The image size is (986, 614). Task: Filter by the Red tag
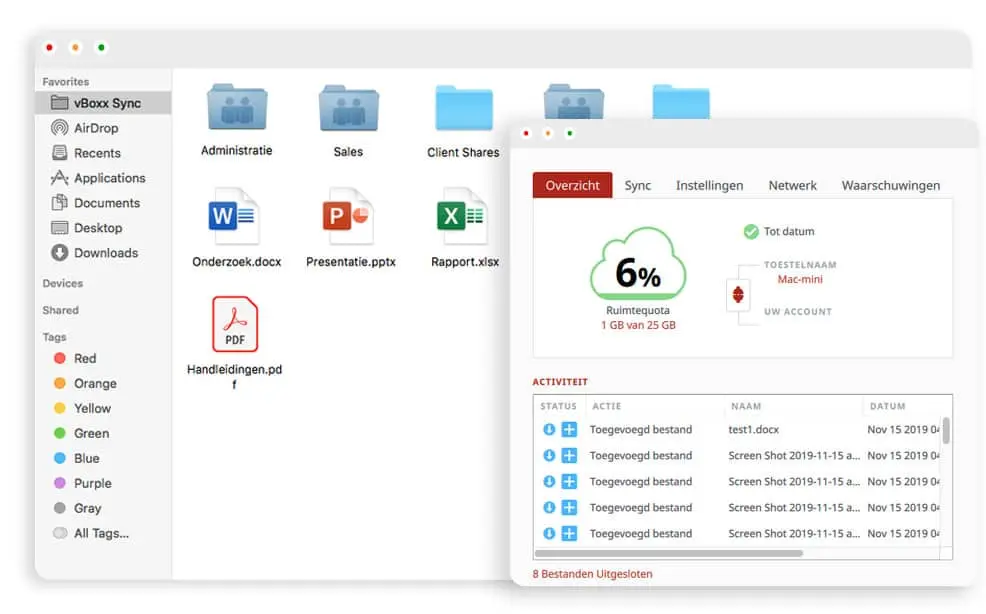[85, 359]
